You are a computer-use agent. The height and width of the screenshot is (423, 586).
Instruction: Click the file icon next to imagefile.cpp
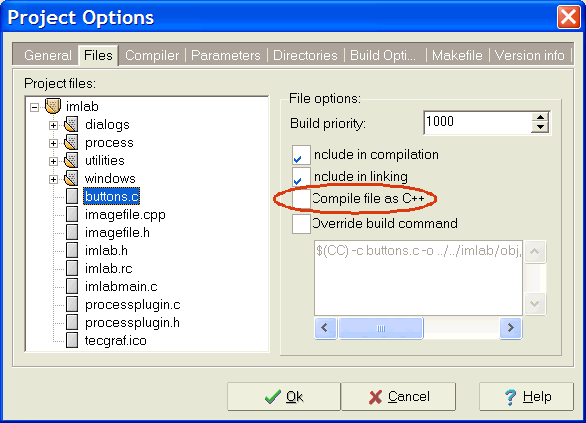(72, 214)
